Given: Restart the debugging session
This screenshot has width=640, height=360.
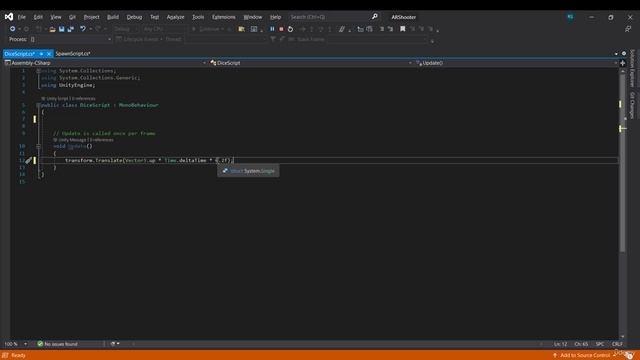Looking at the screenshot, I should coord(290,29).
